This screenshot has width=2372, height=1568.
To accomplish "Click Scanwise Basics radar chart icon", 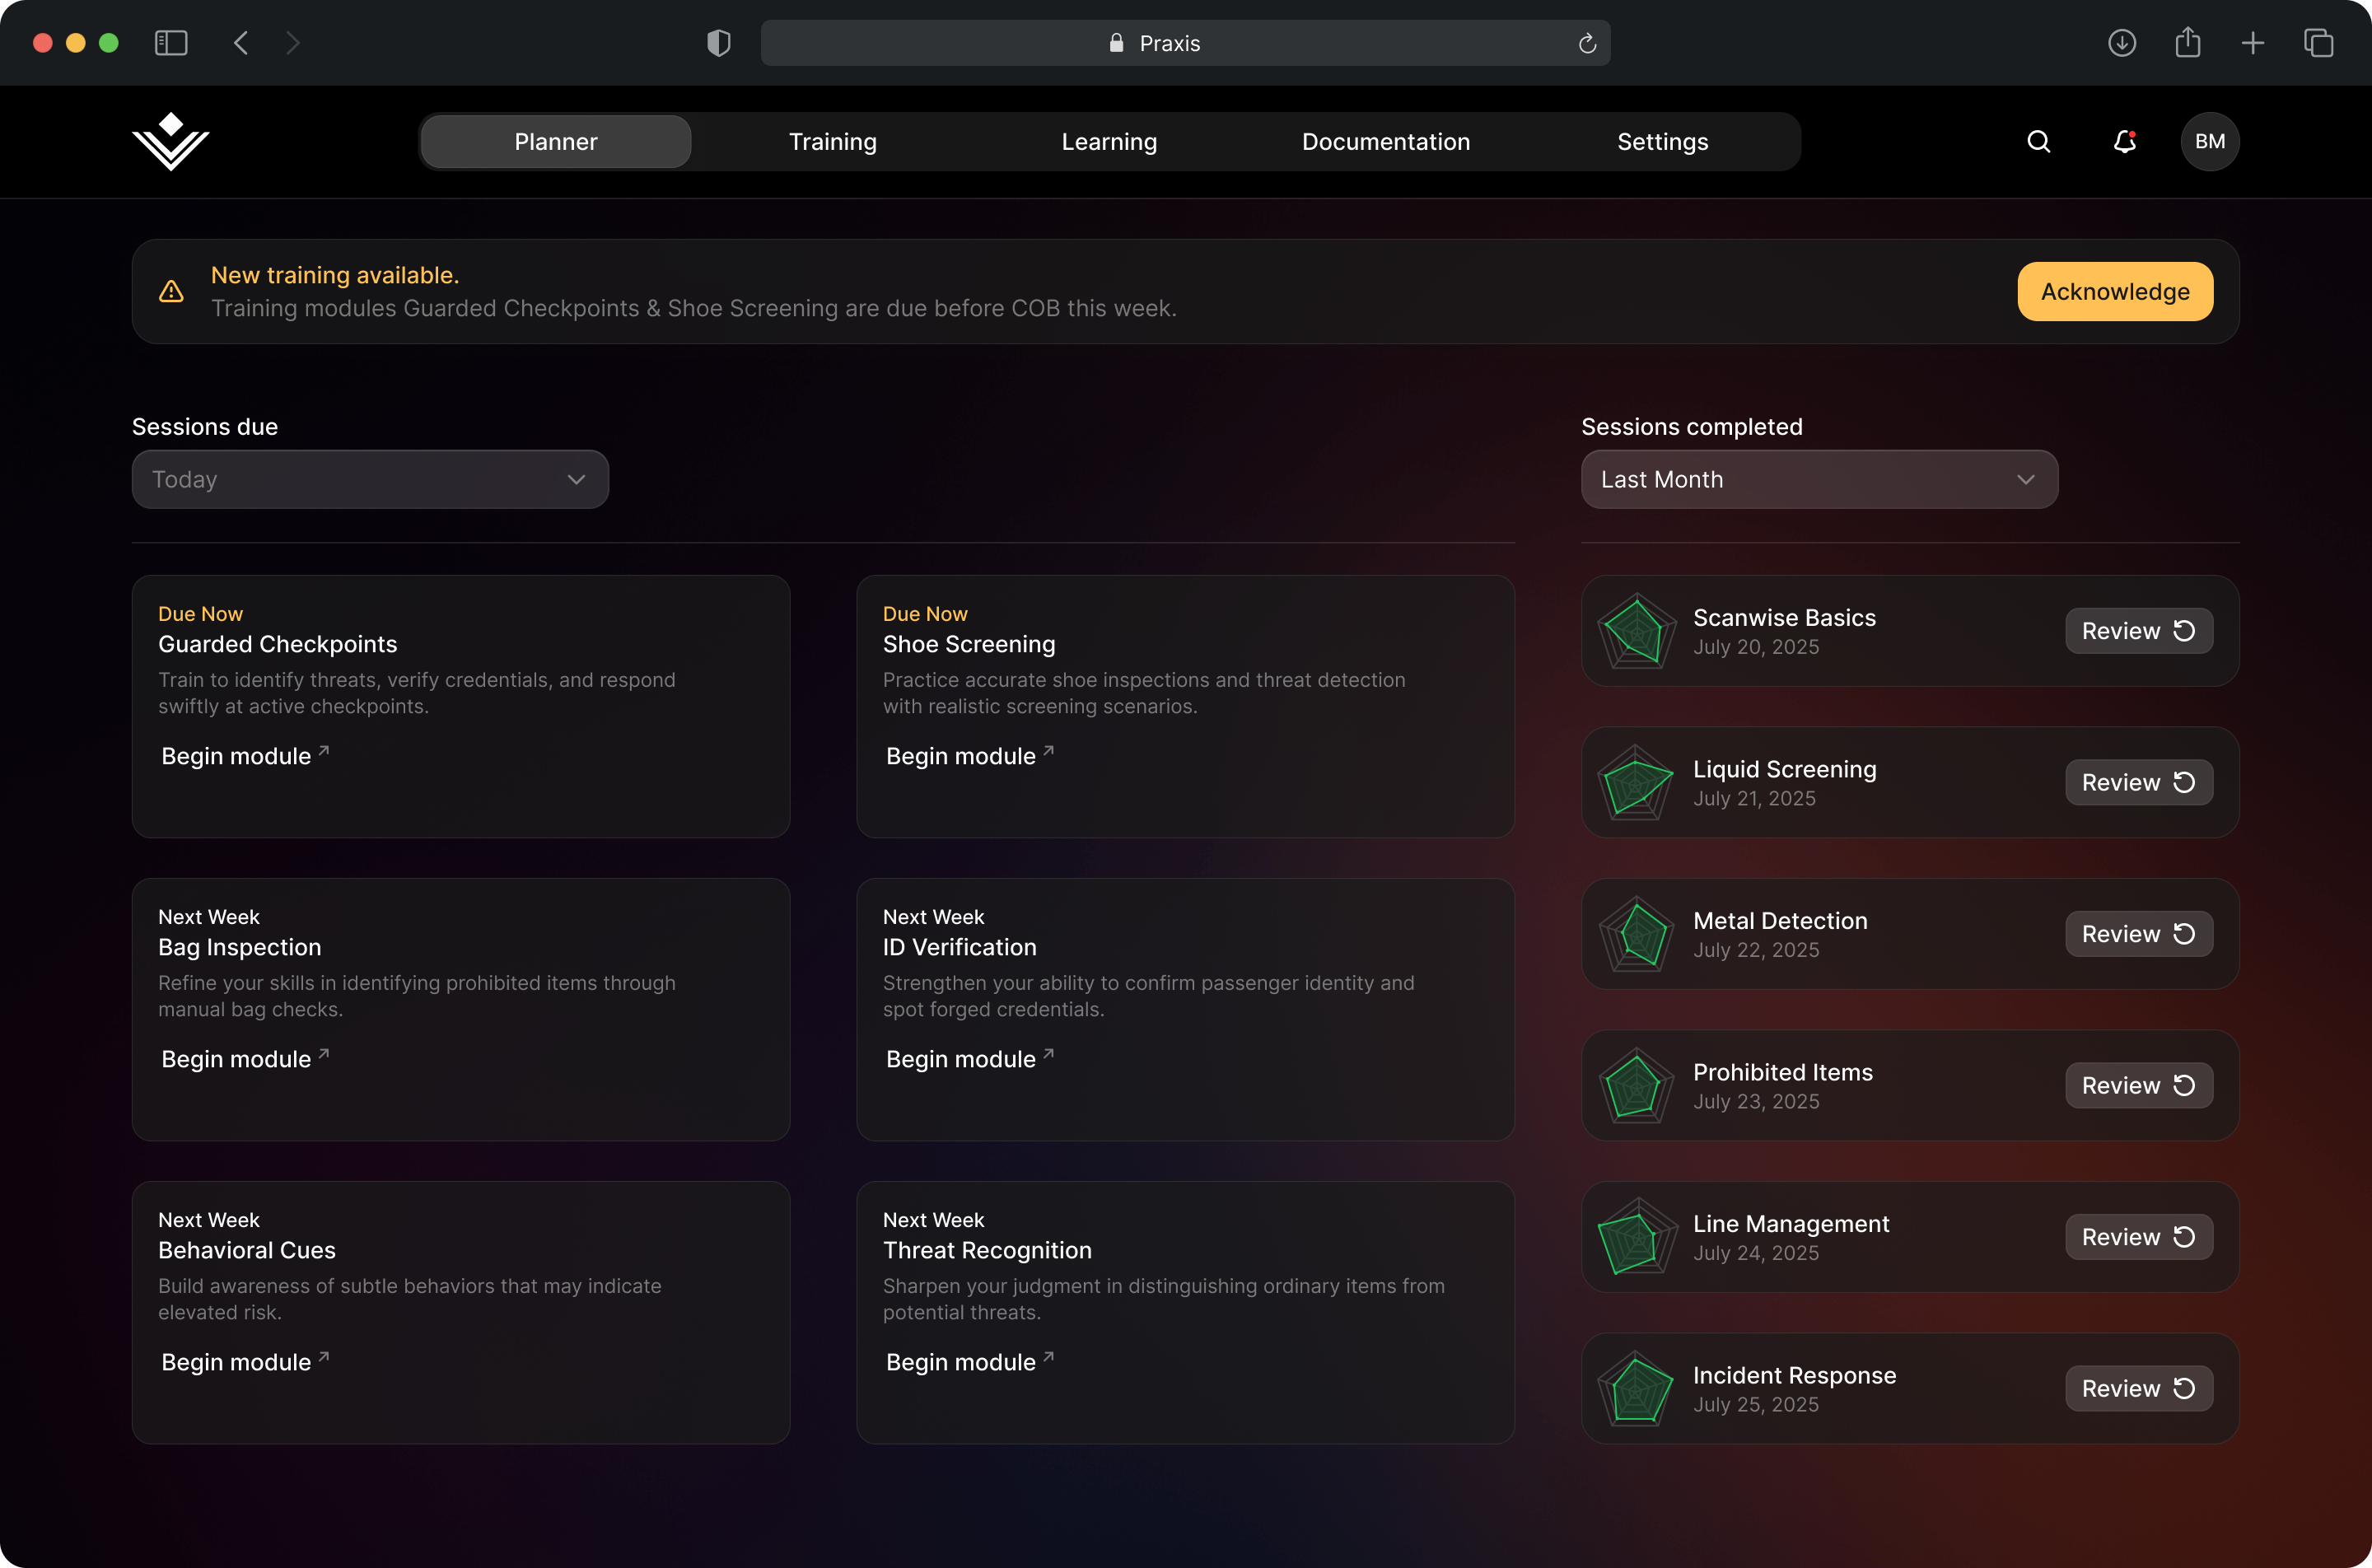I will coord(1636,631).
